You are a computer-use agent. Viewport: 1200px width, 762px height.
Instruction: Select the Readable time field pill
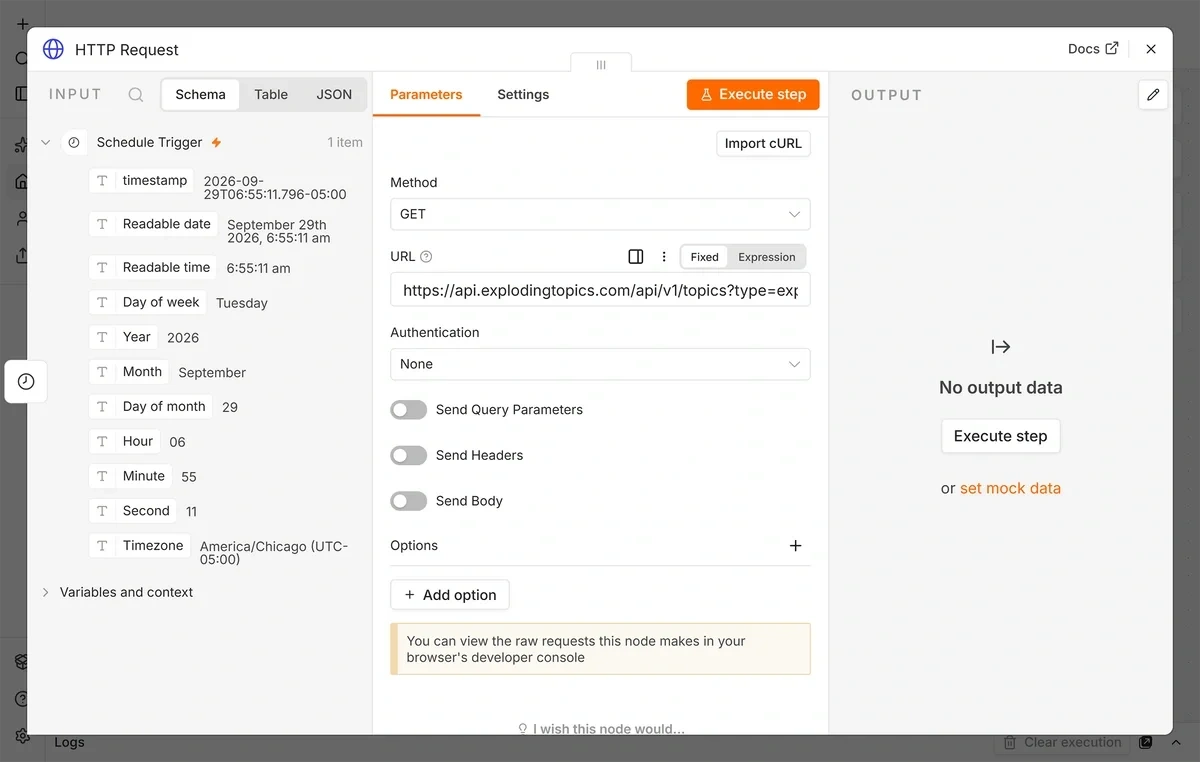point(153,268)
